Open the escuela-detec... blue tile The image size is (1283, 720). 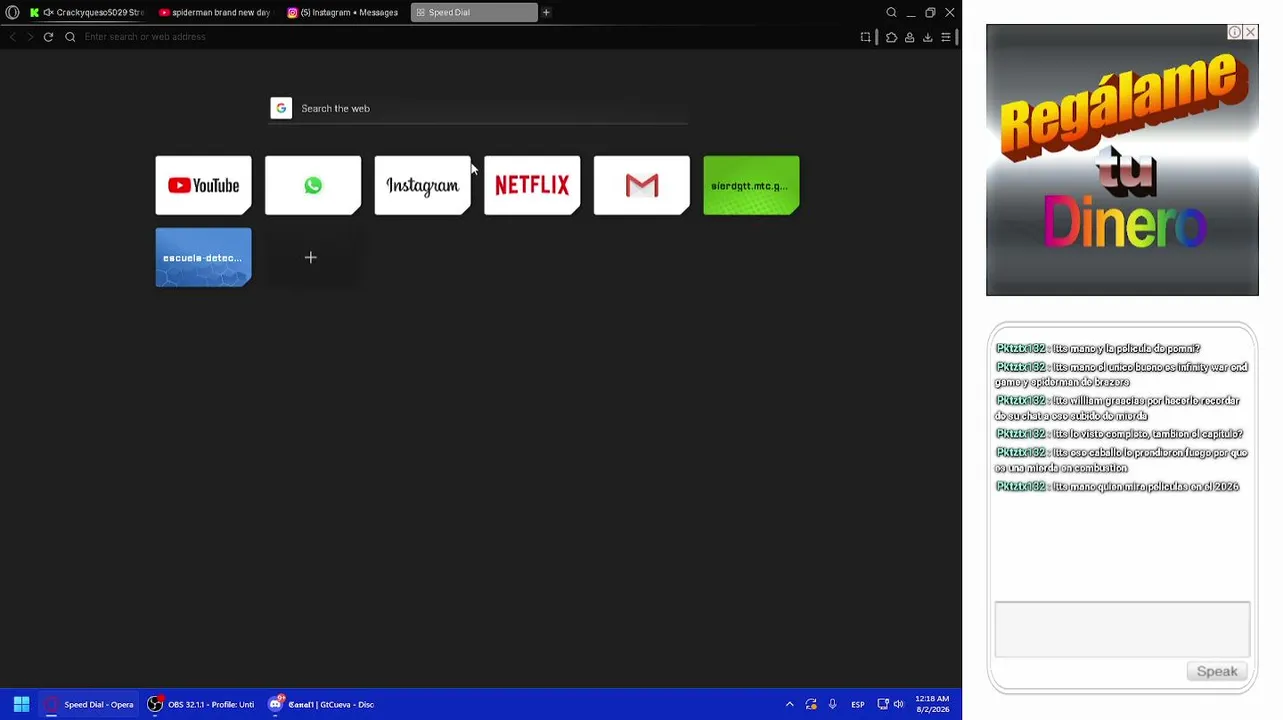(203, 257)
